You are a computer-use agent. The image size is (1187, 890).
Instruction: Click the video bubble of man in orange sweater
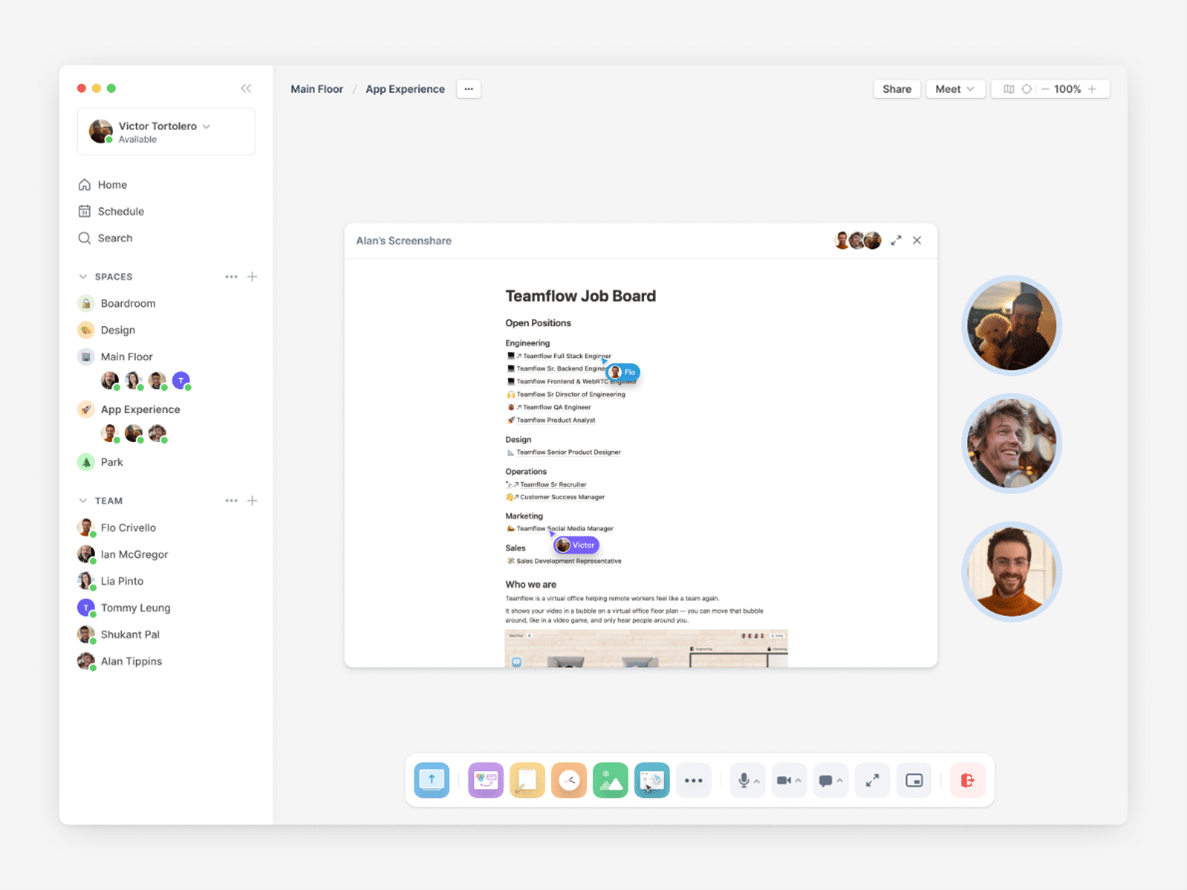tap(1011, 571)
